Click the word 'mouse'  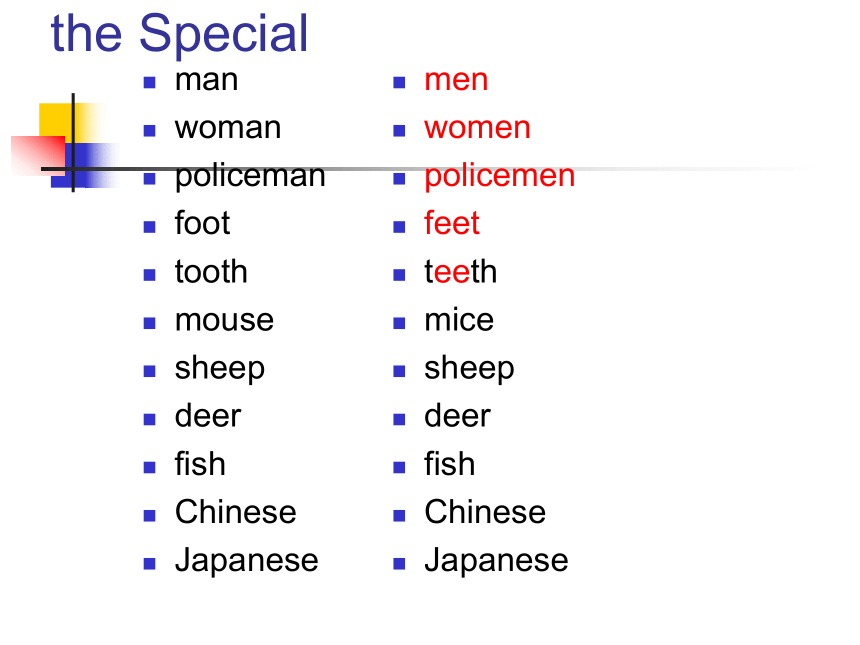point(224,320)
